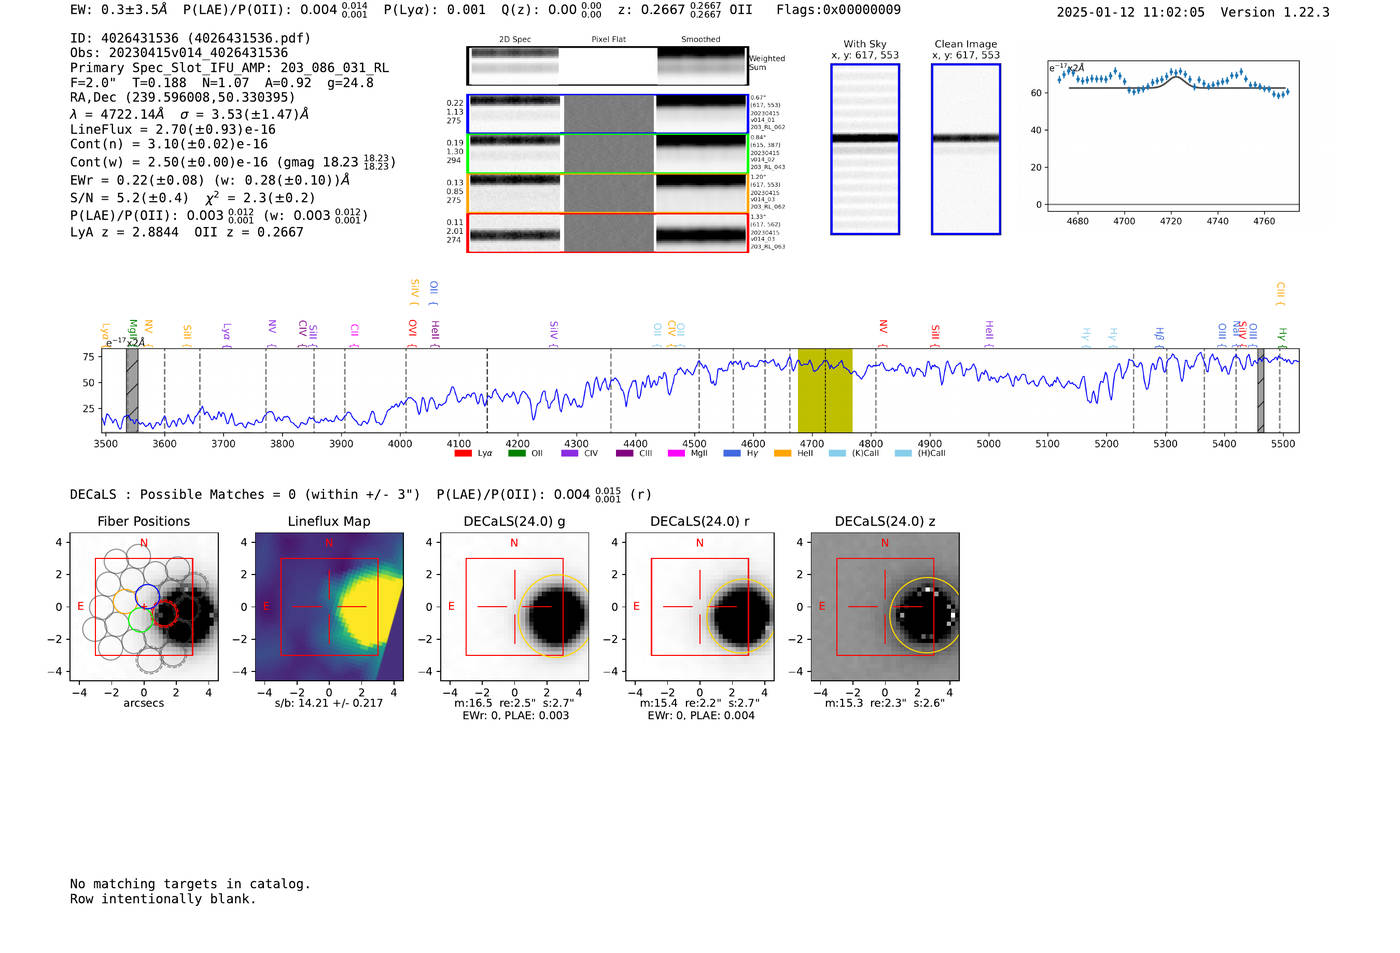Click the orange-bordered fiber 2D spectrum row
This screenshot has height=953, width=1400.
point(607,193)
